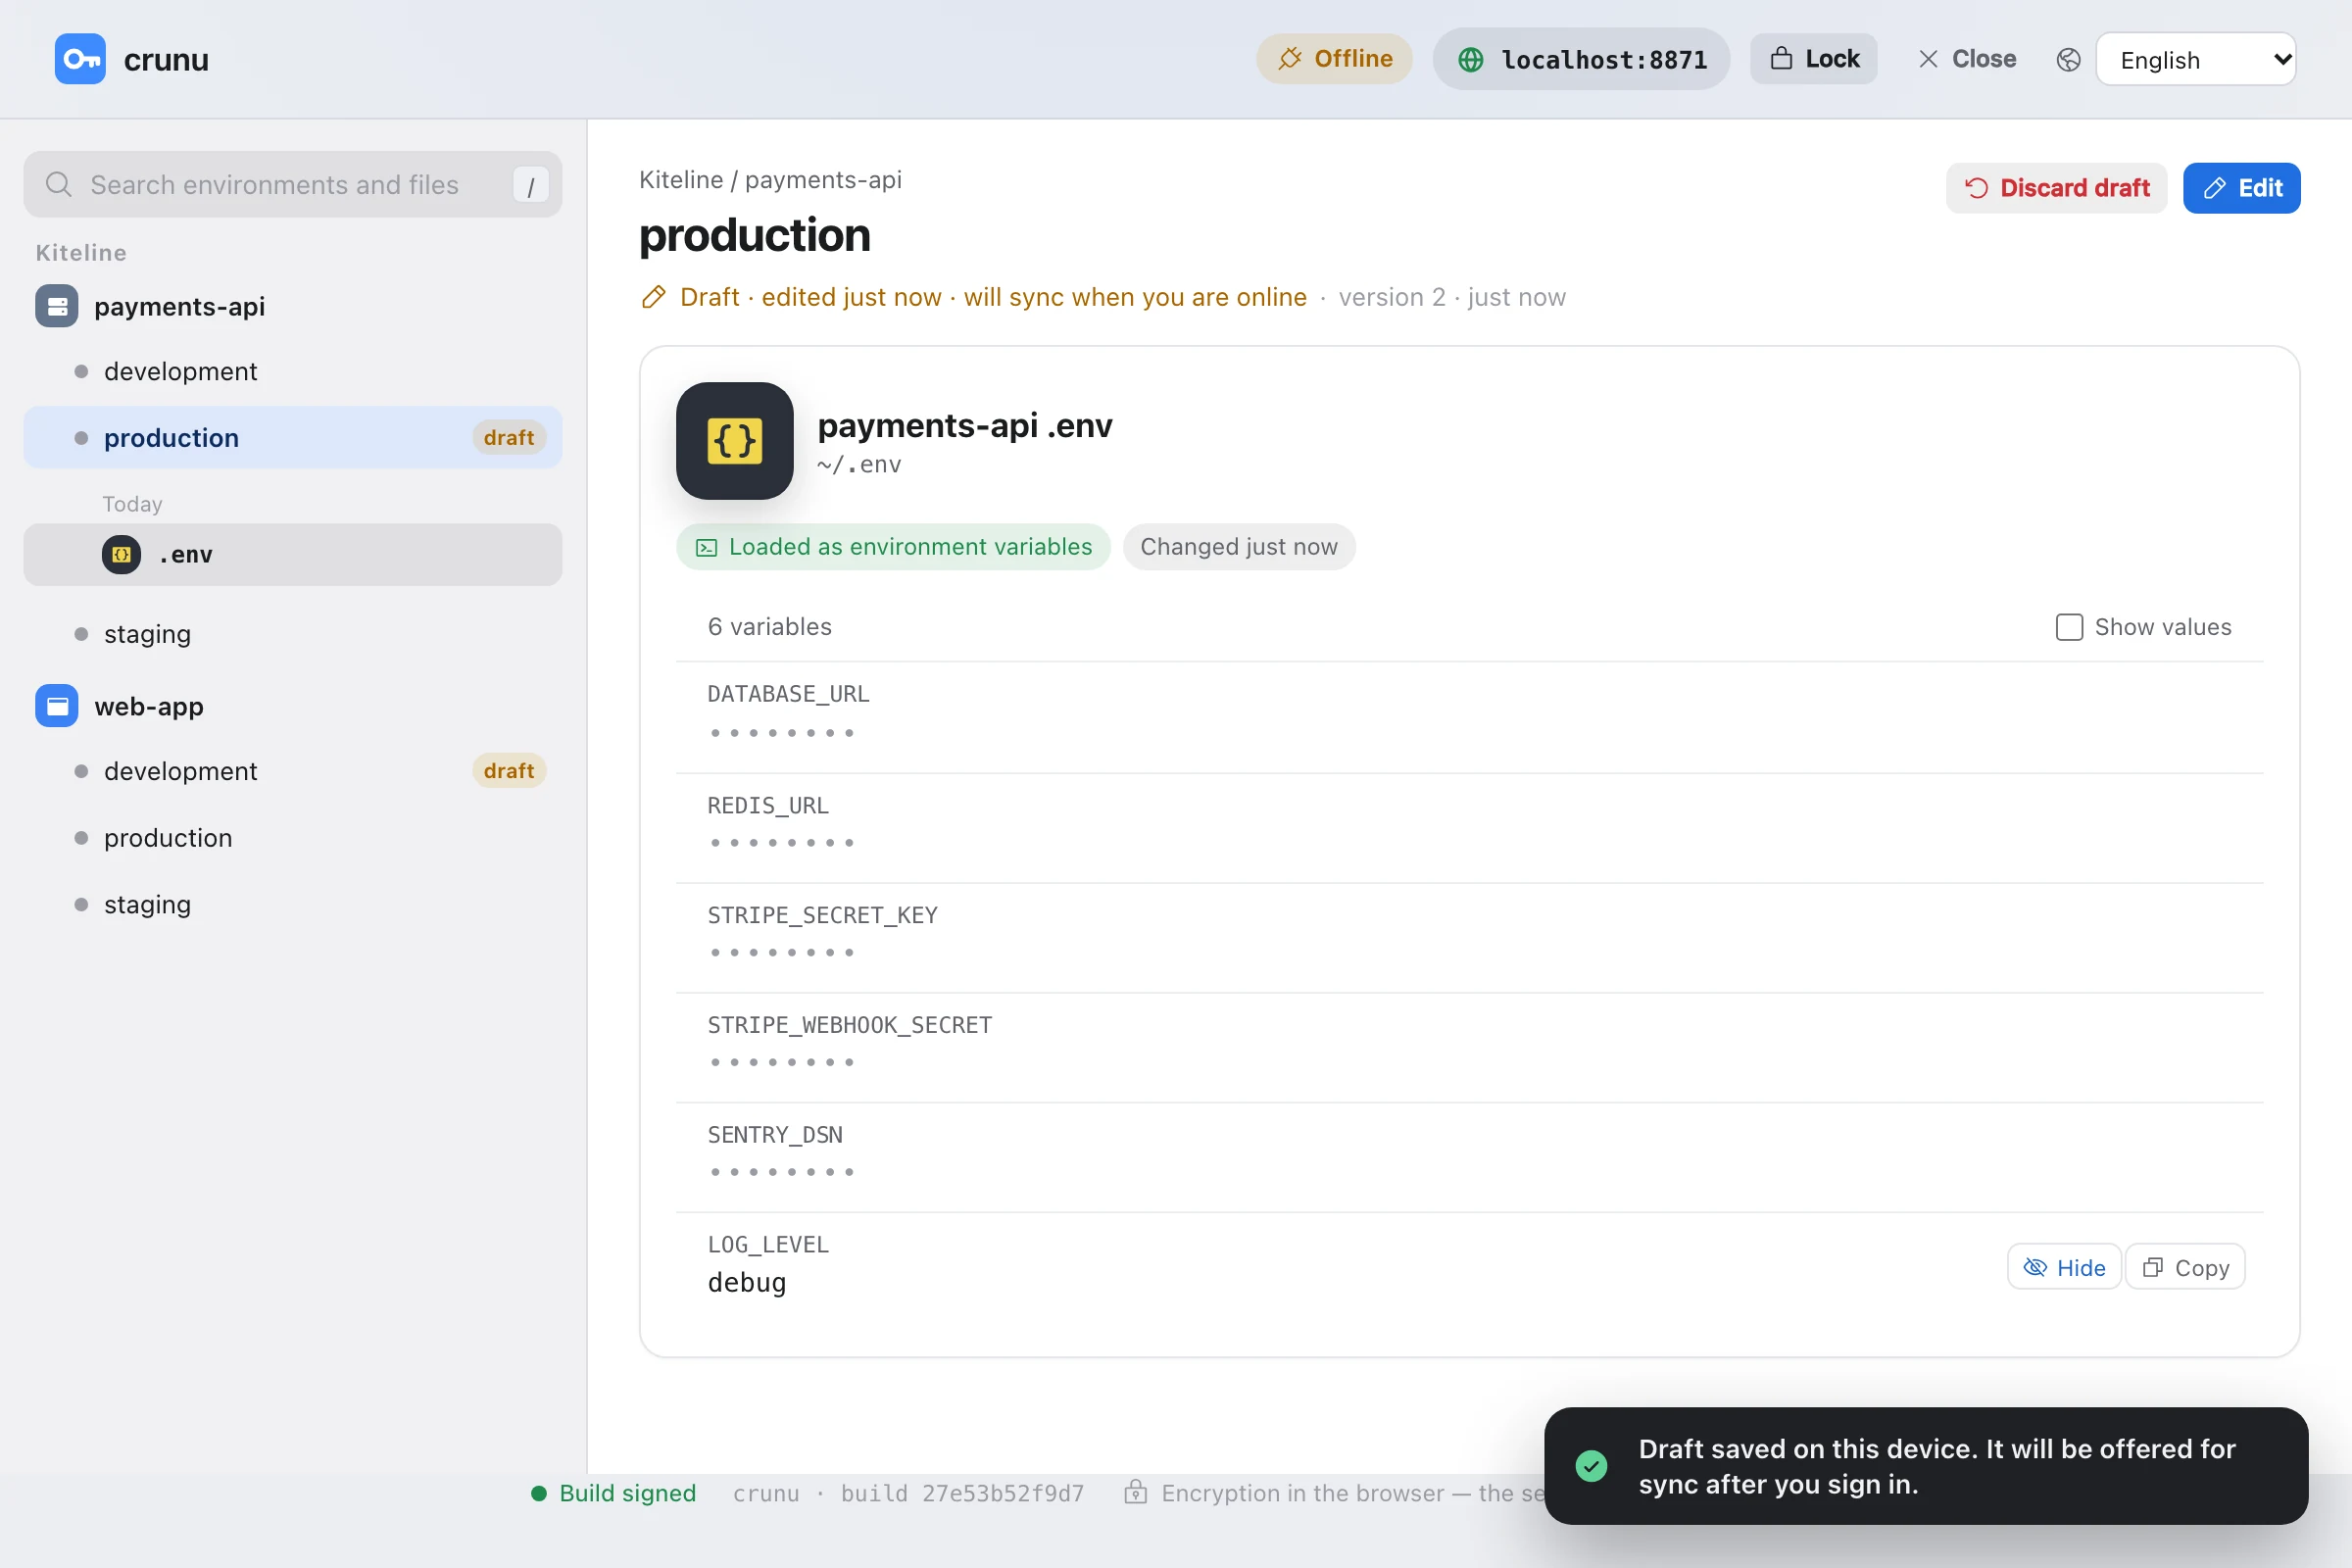Click the LOG_LEVEL variable name
Screen dimensions: 2352x1568
768,1245
